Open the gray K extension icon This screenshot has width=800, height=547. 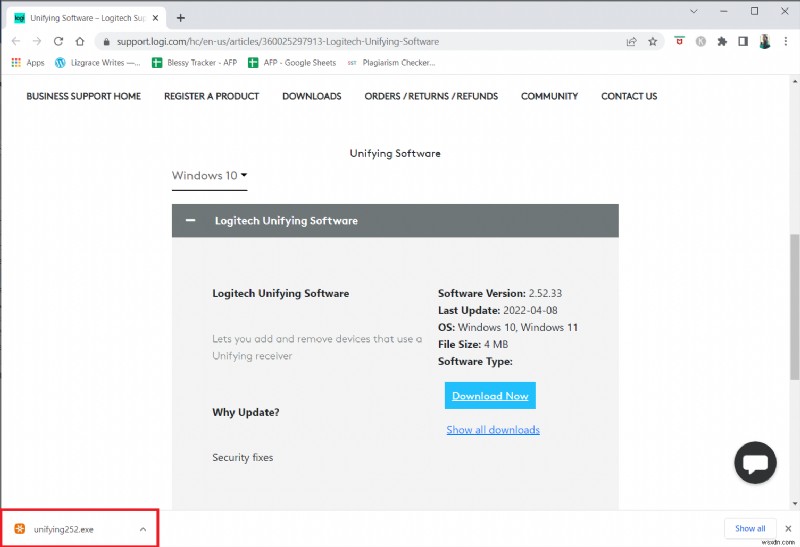[x=701, y=42]
